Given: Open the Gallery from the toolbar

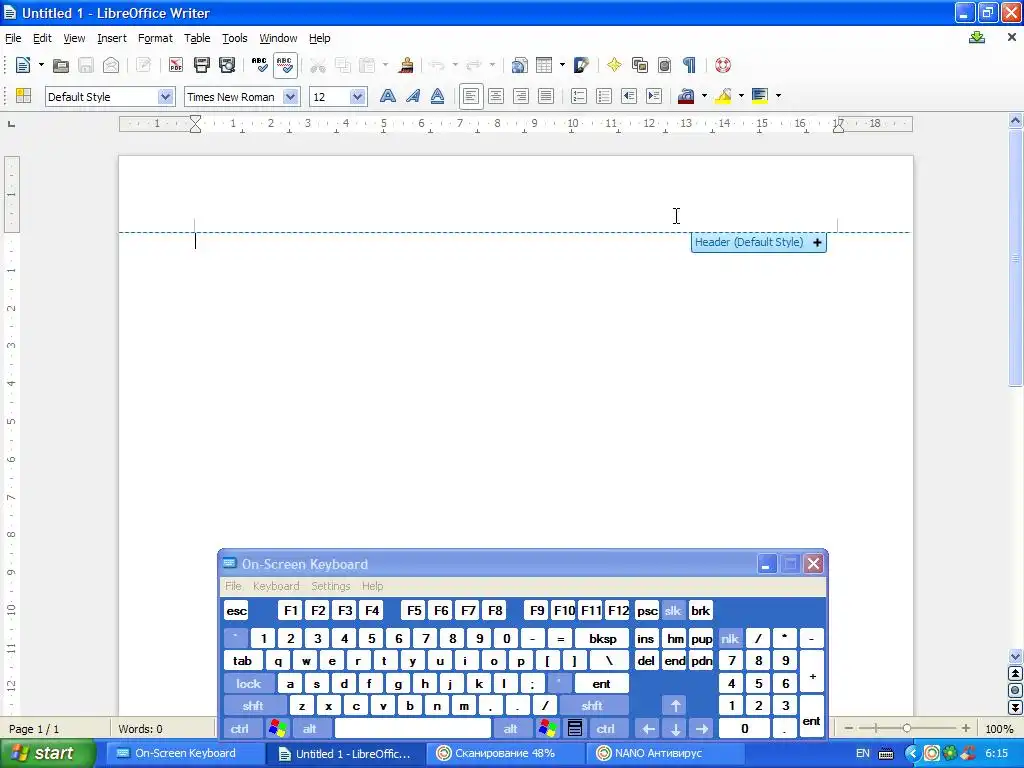Looking at the screenshot, I should (639, 65).
